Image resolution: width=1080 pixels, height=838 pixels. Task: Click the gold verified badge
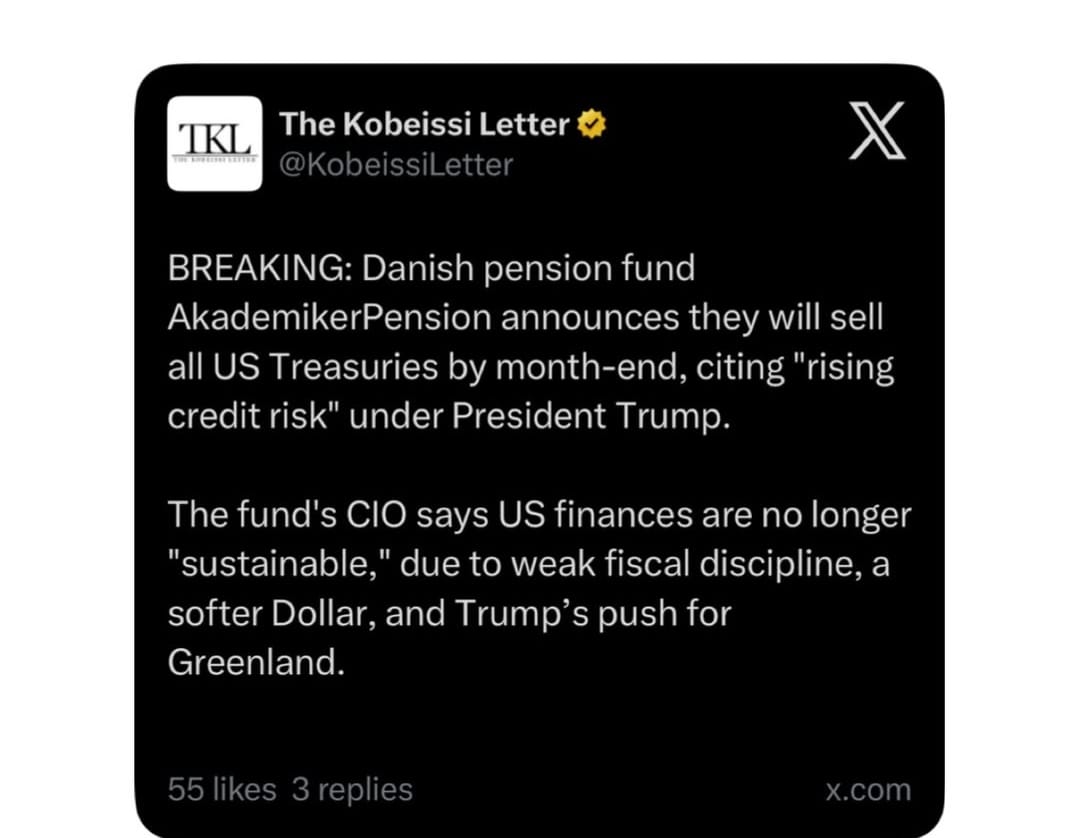[x=591, y=125]
